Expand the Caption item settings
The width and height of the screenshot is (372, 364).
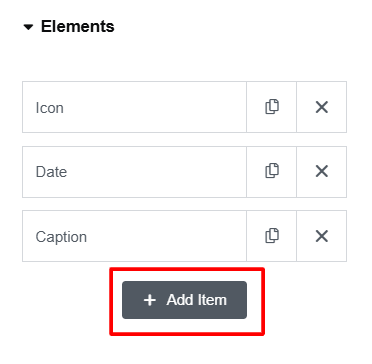[134, 236]
